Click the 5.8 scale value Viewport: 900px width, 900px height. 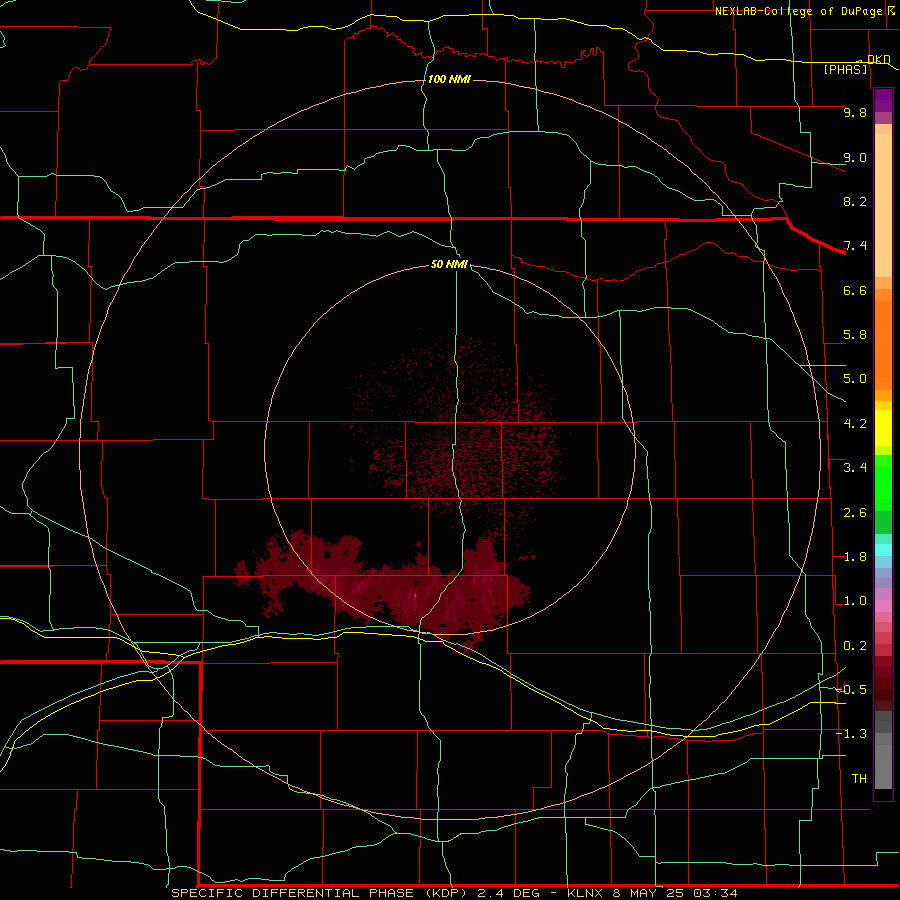855,335
